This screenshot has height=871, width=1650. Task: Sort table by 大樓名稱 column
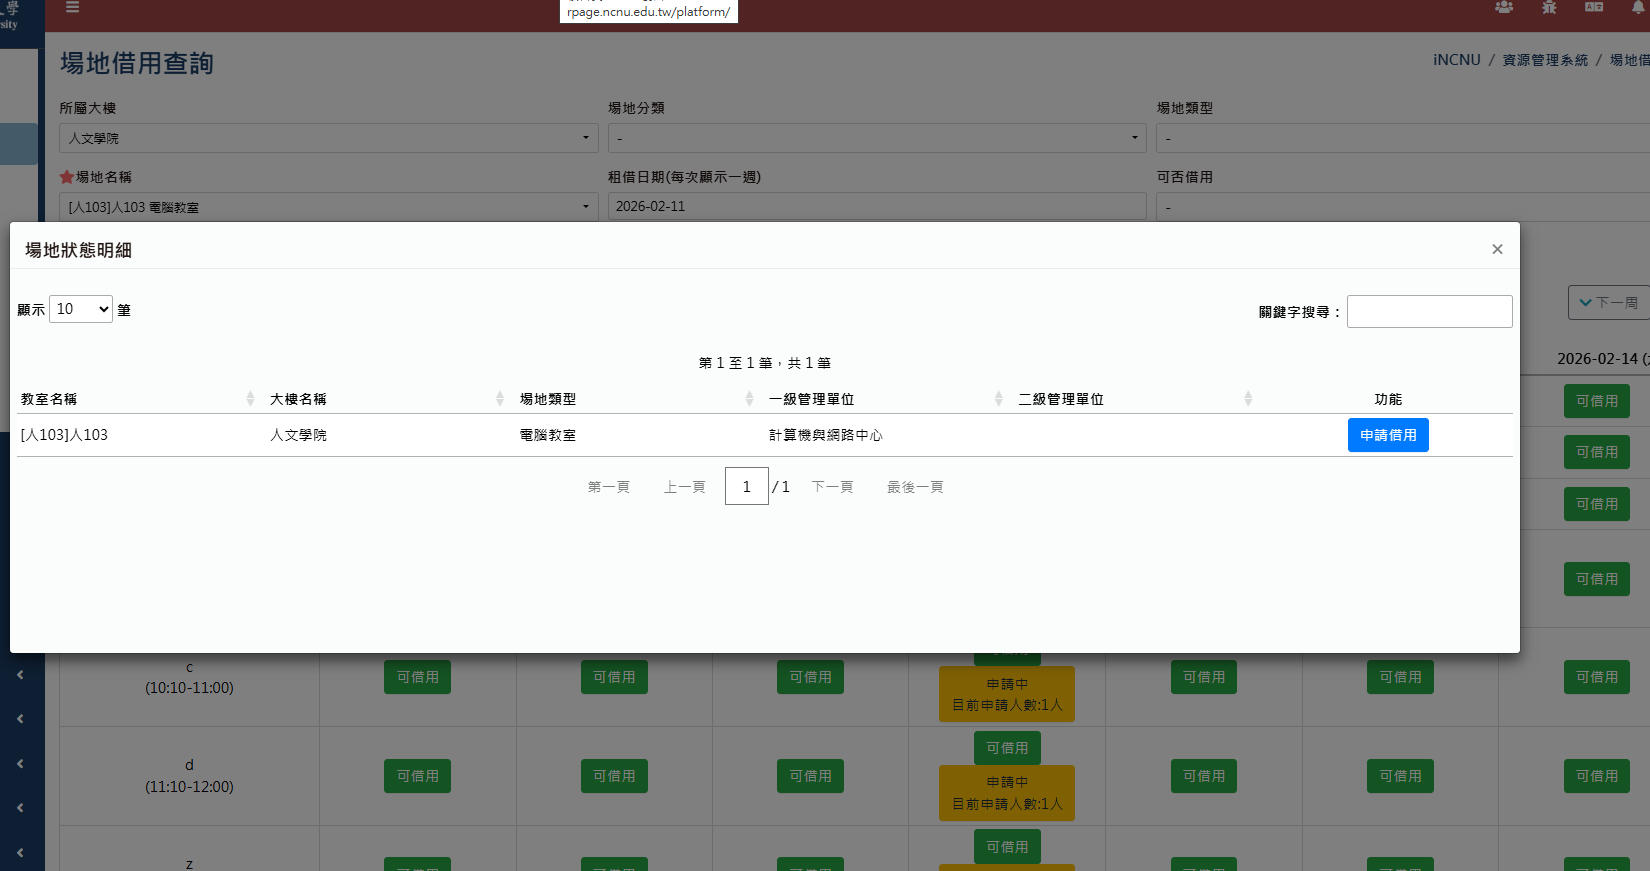[x=387, y=399]
